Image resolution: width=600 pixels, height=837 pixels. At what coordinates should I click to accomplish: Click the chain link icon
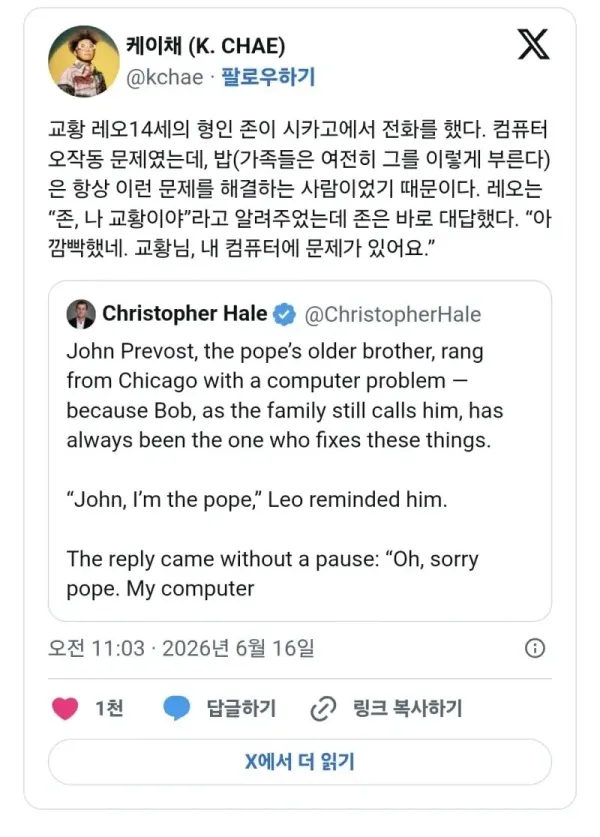click(x=323, y=709)
